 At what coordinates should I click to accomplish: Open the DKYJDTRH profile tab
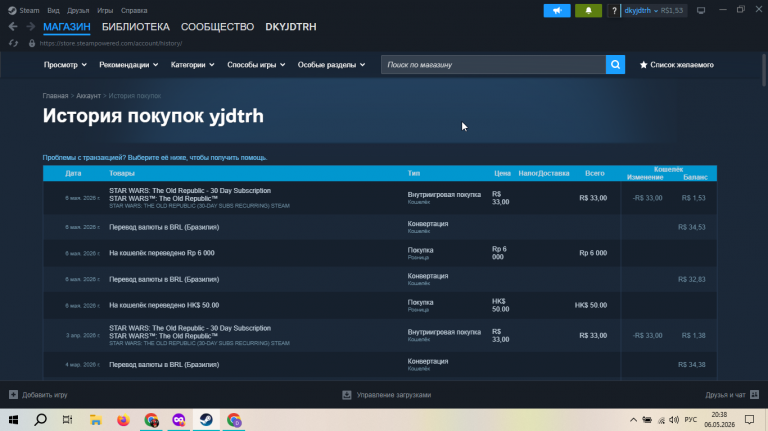coord(291,27)
